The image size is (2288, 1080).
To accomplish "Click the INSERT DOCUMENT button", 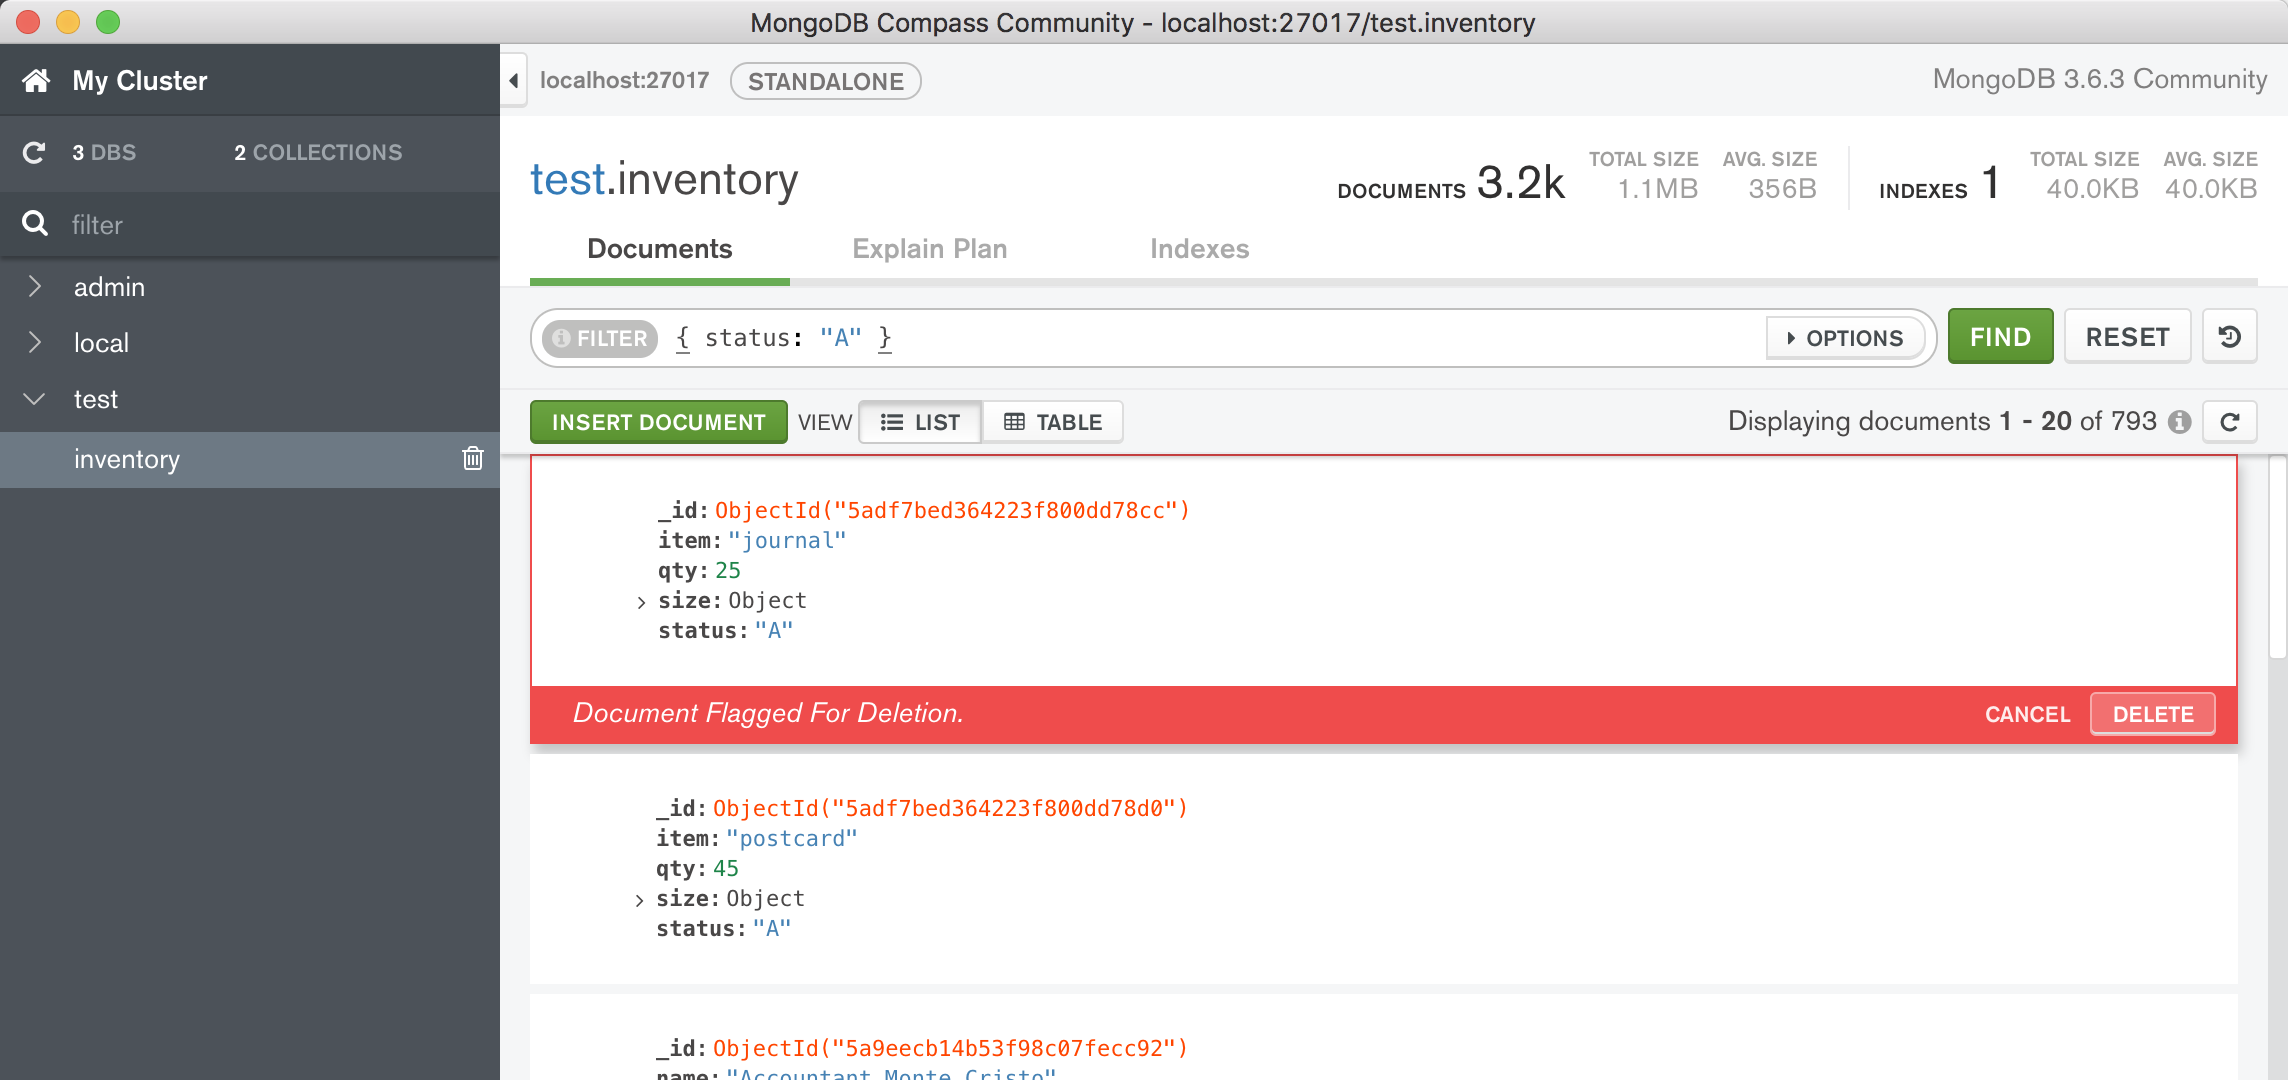I will (658, 421).
